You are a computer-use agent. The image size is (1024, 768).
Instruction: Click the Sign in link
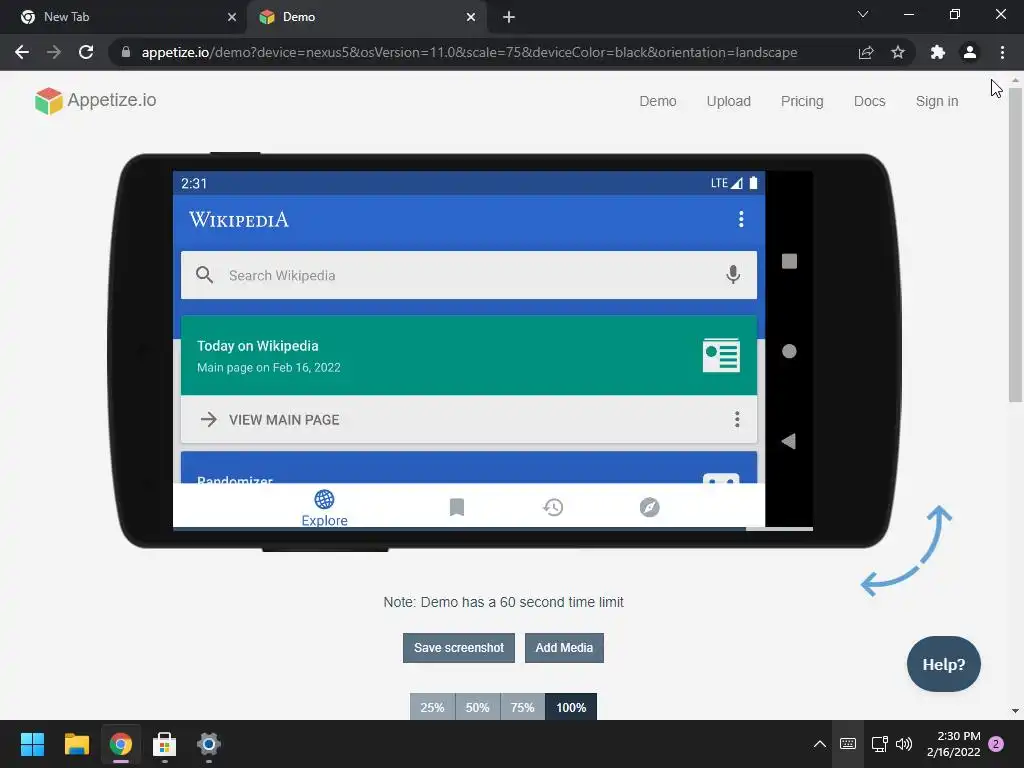[936, 101]
